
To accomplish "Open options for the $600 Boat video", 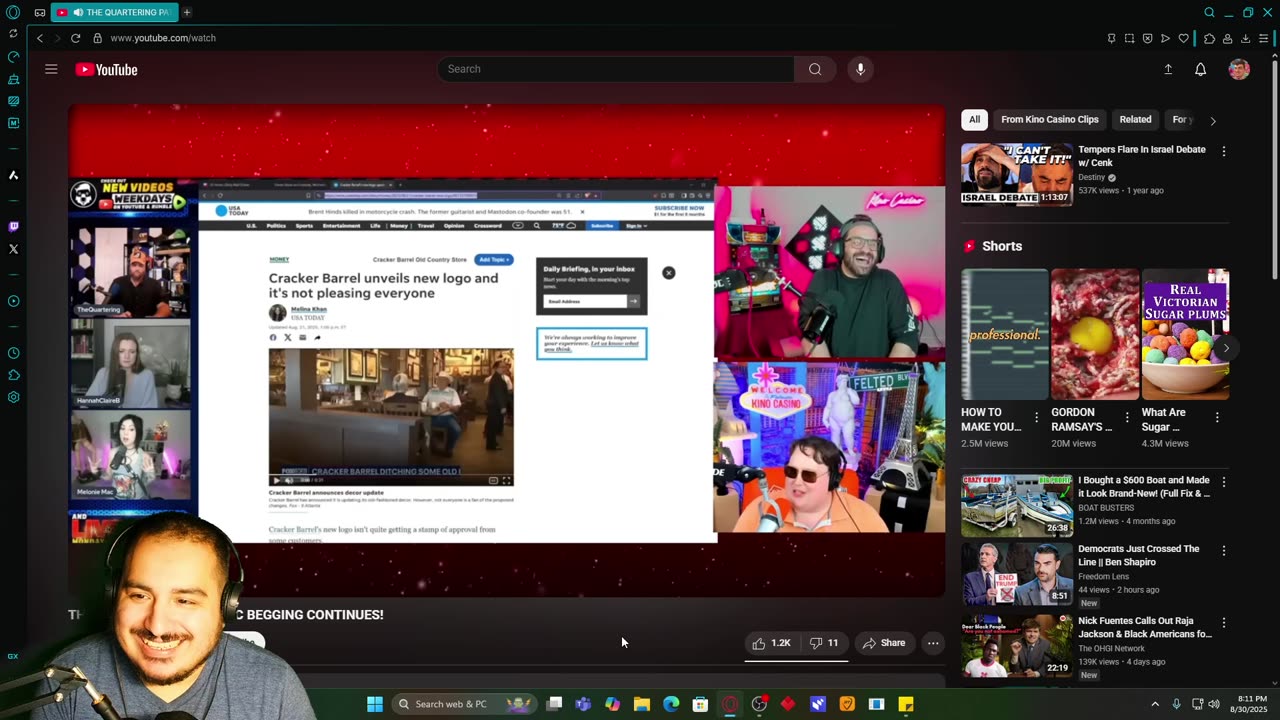I will 1223,482.
